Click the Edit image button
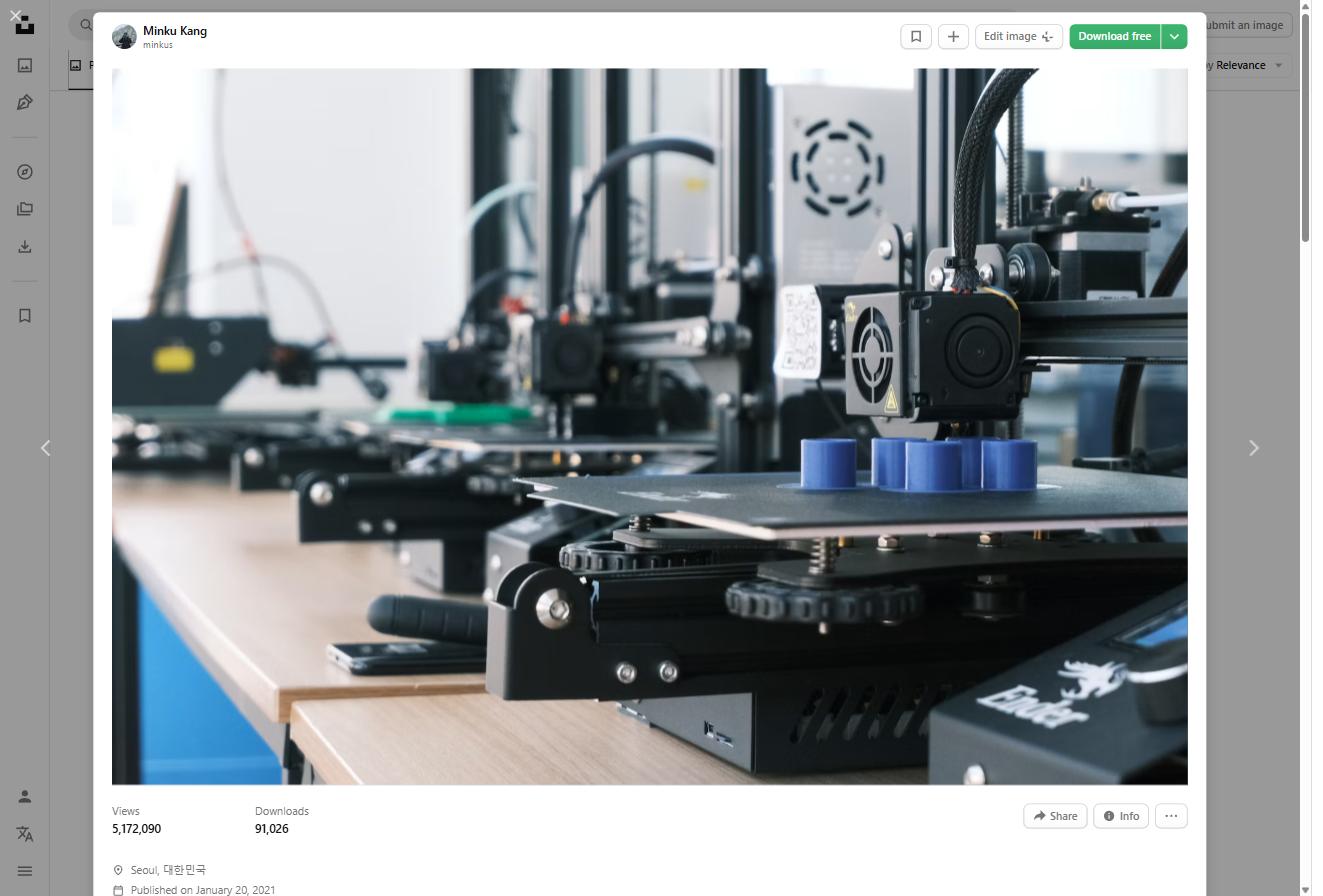 pos(1019,36)
